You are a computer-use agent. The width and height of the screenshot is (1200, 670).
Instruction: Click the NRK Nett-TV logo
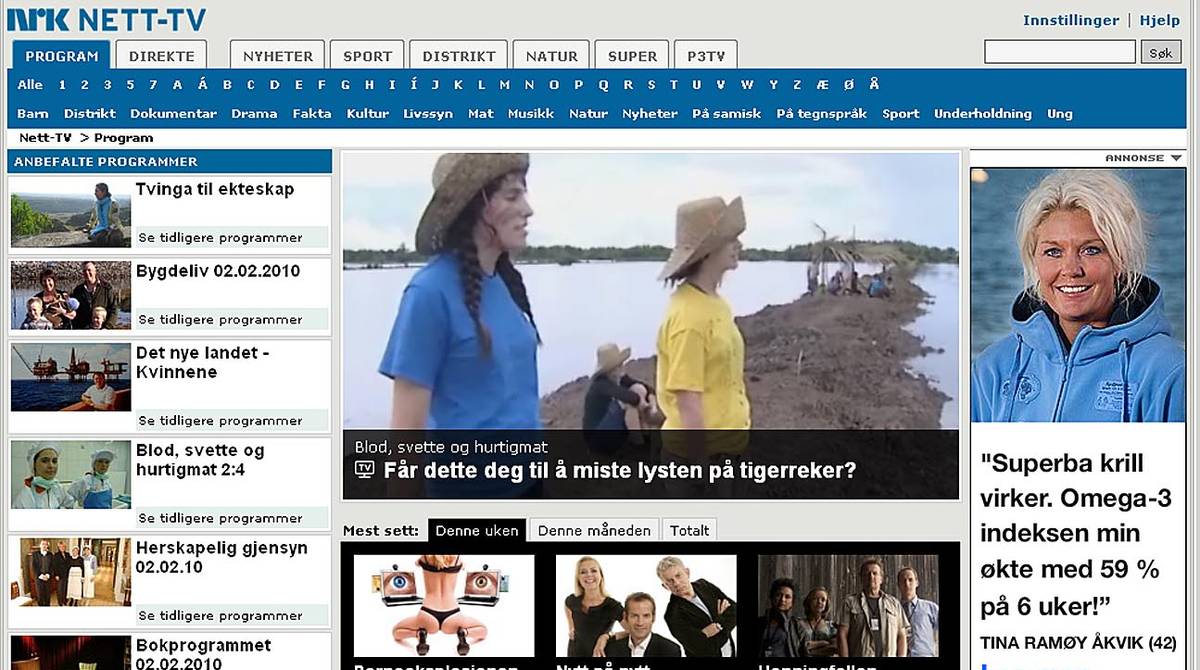coord(107,19)
